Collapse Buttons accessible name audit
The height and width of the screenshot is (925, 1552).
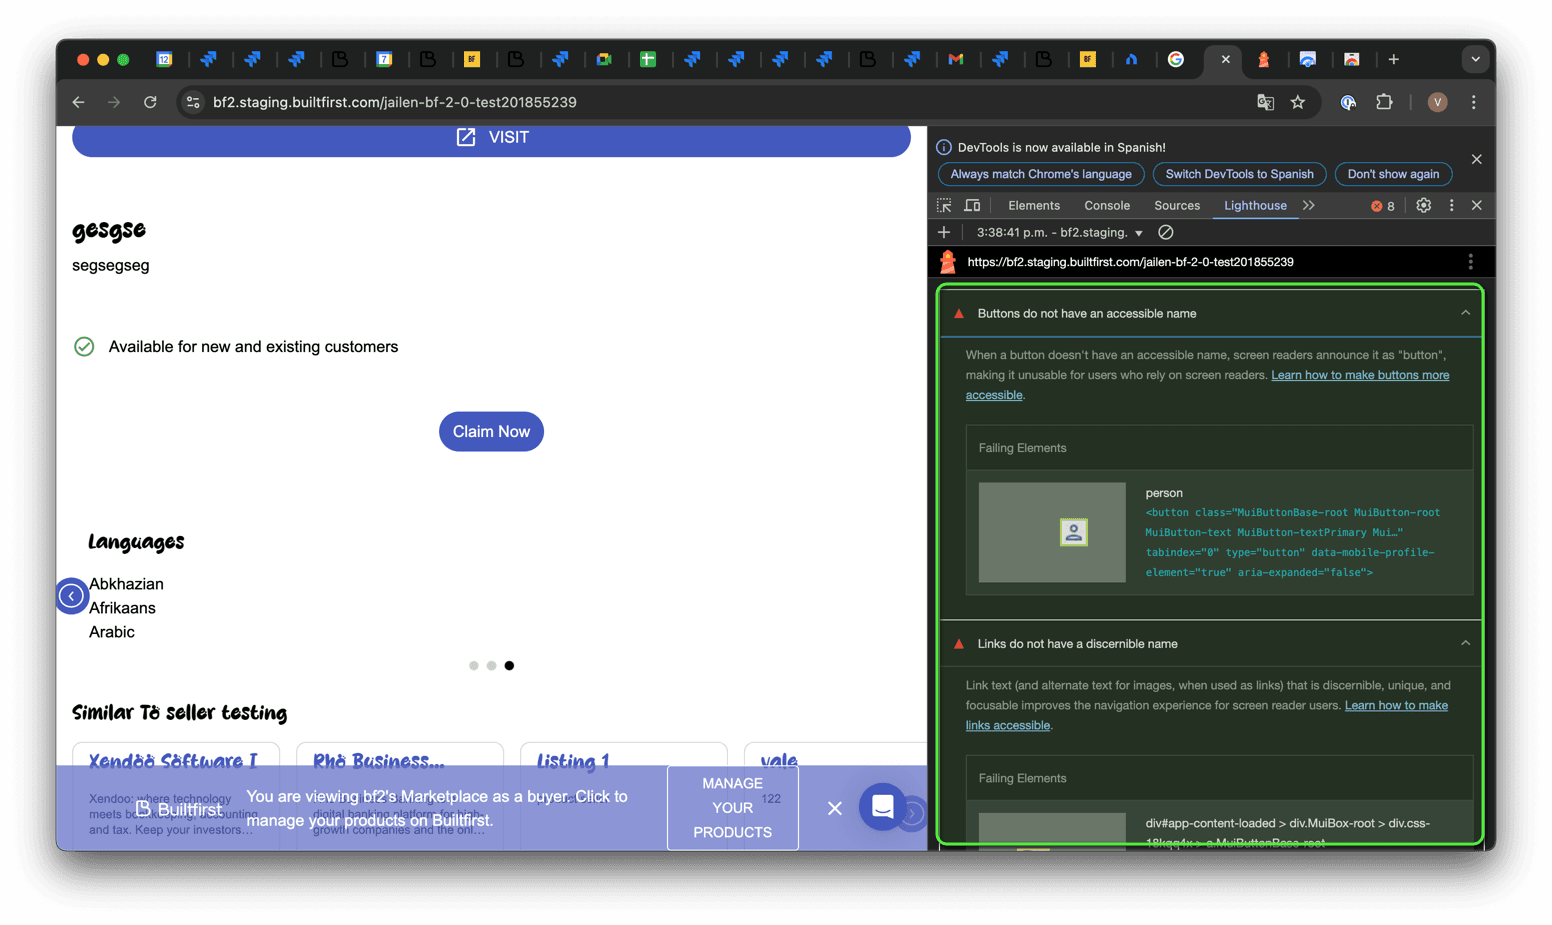(x=1465, y=313)
